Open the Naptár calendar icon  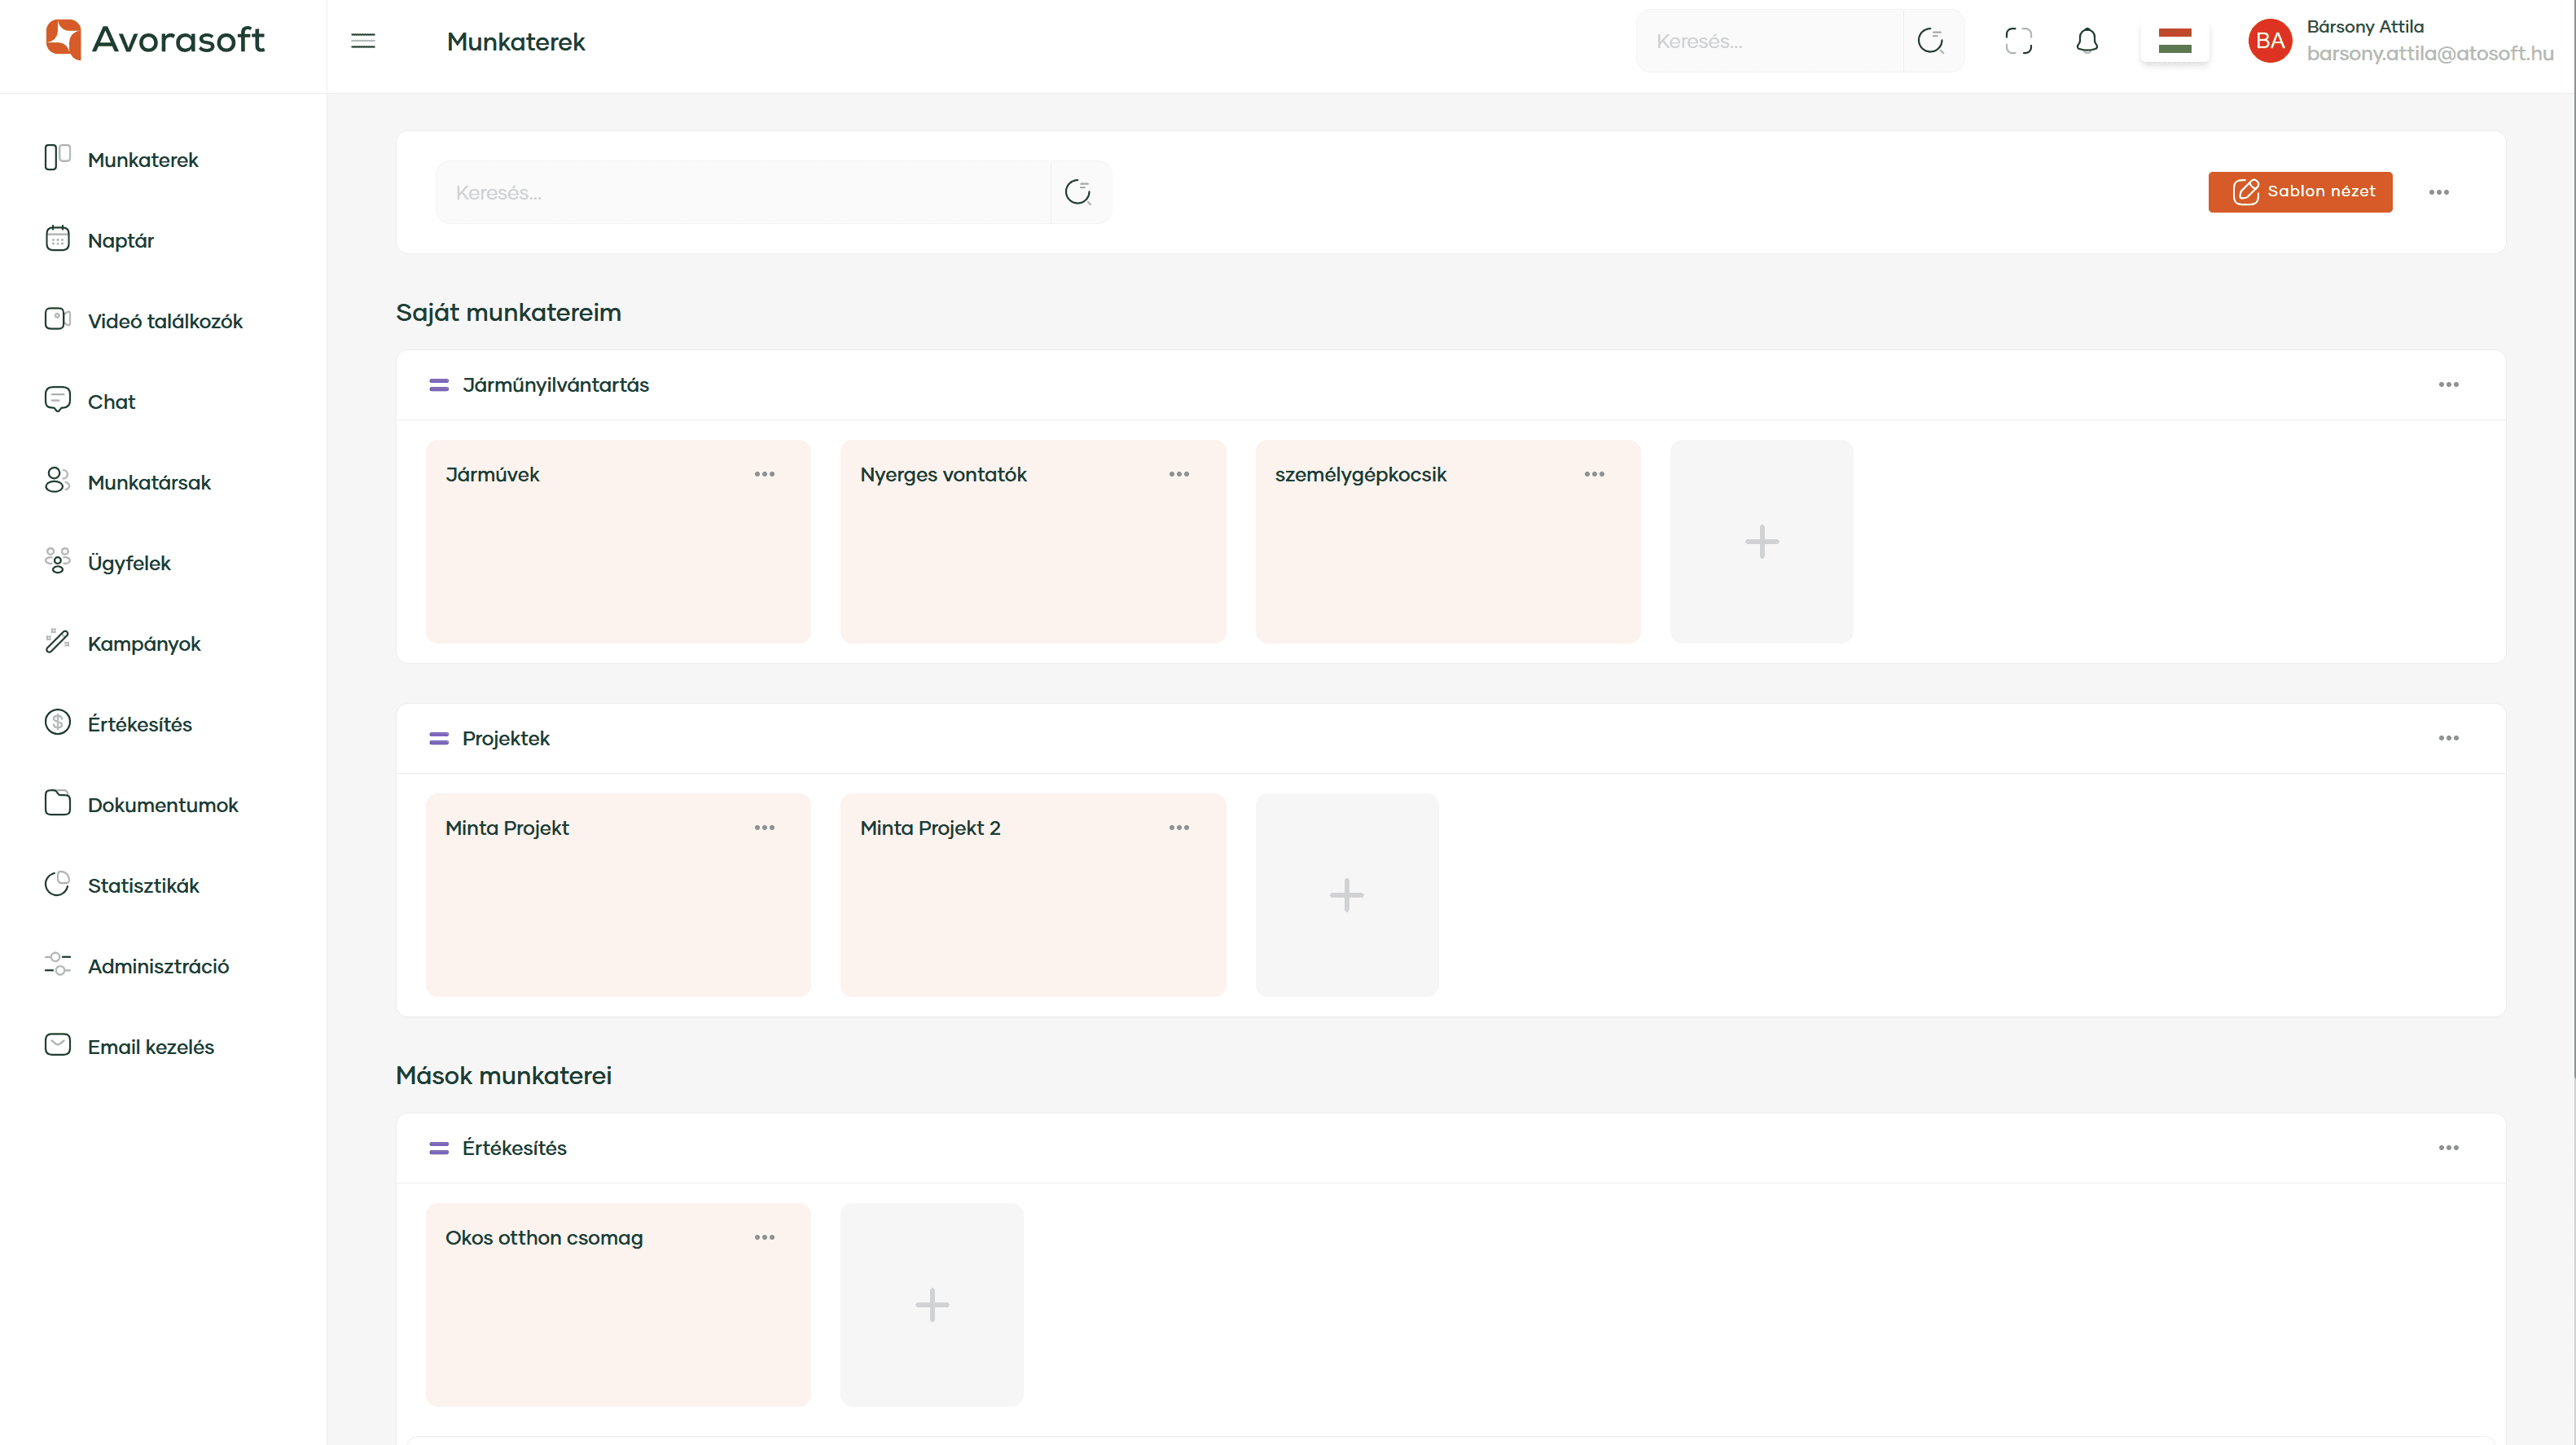click(57, 239)
